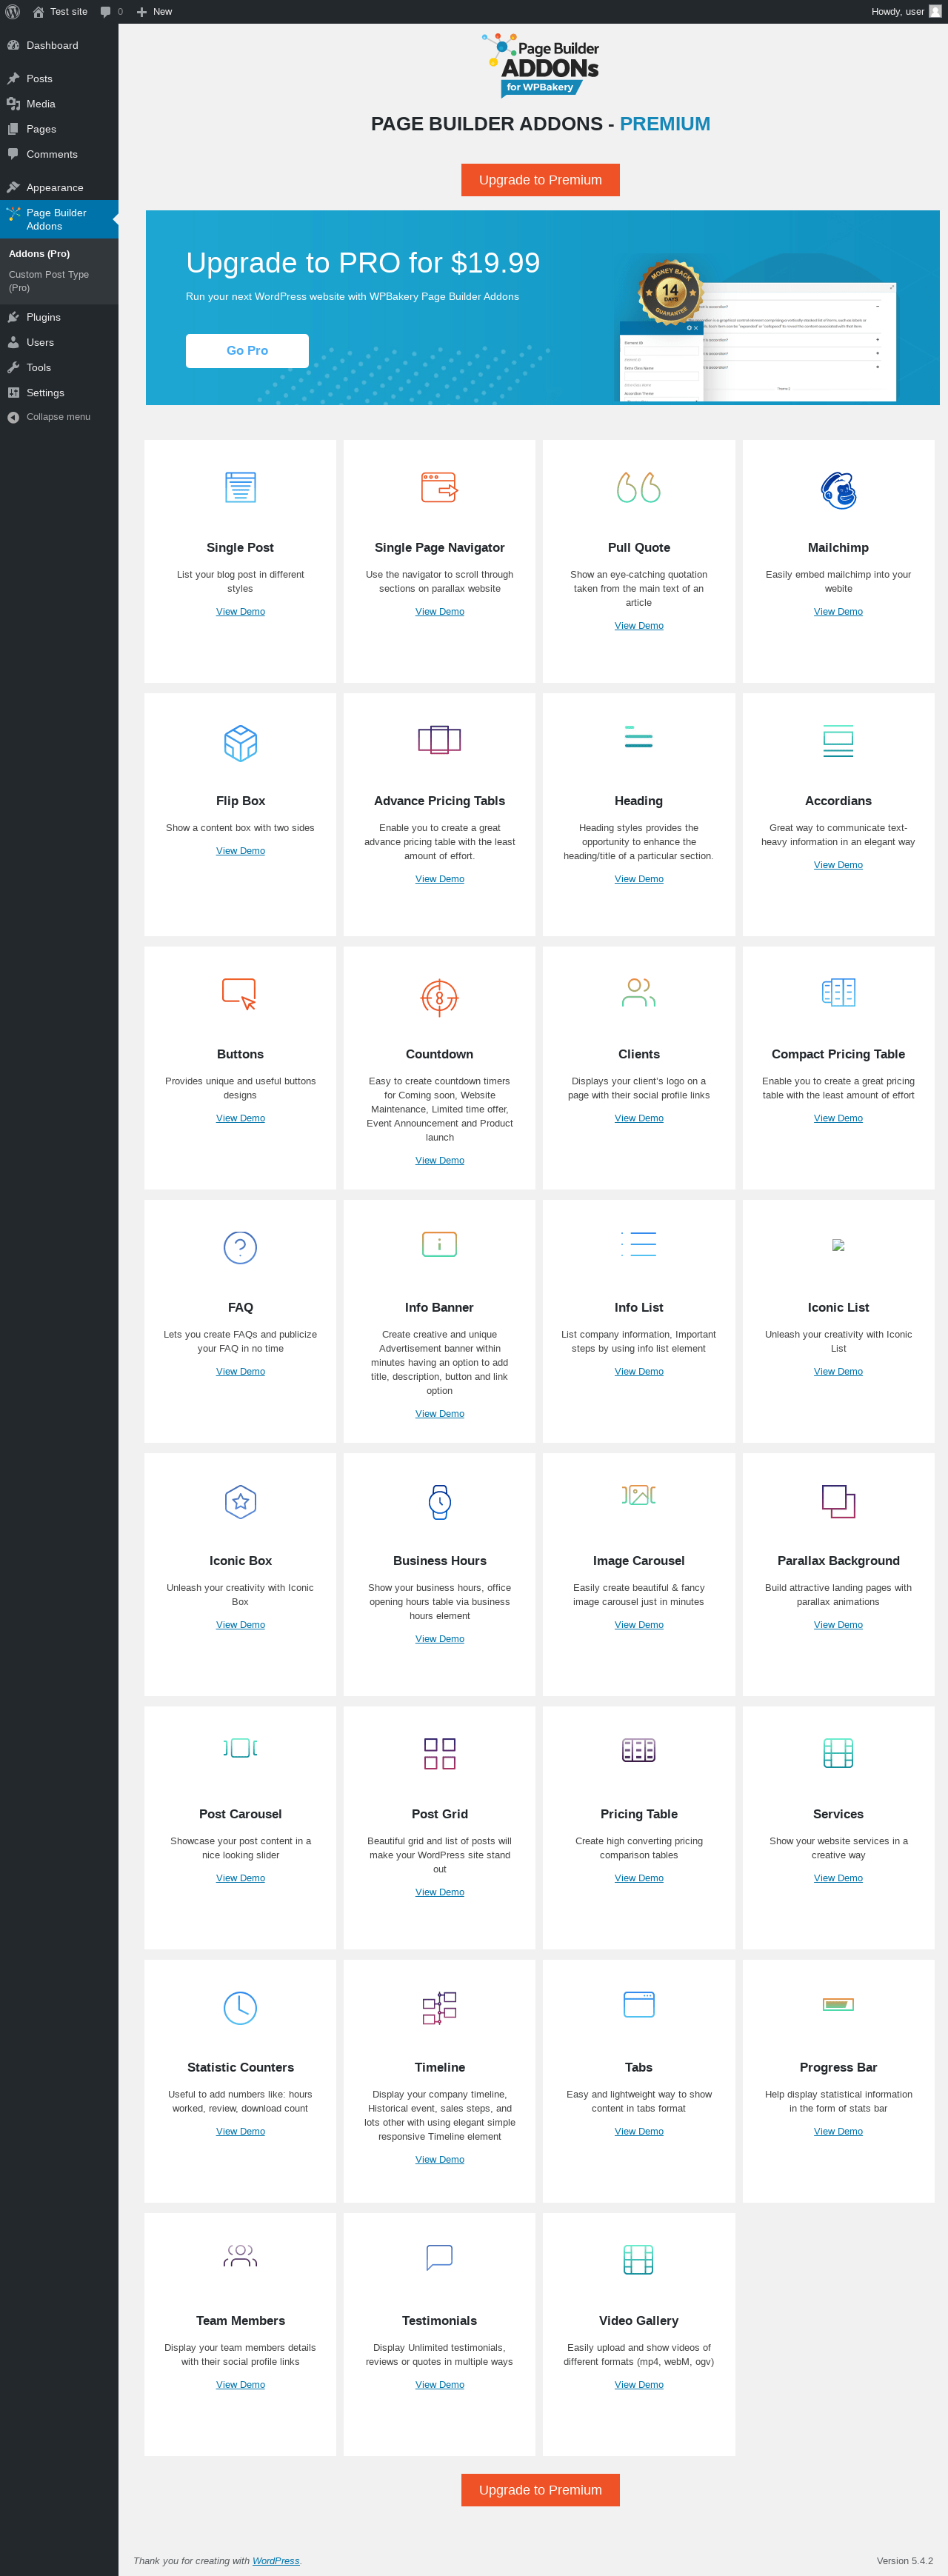Open the Howdy, user account menu
Viewport: 948px width, 2576px height.
(905, 12)
